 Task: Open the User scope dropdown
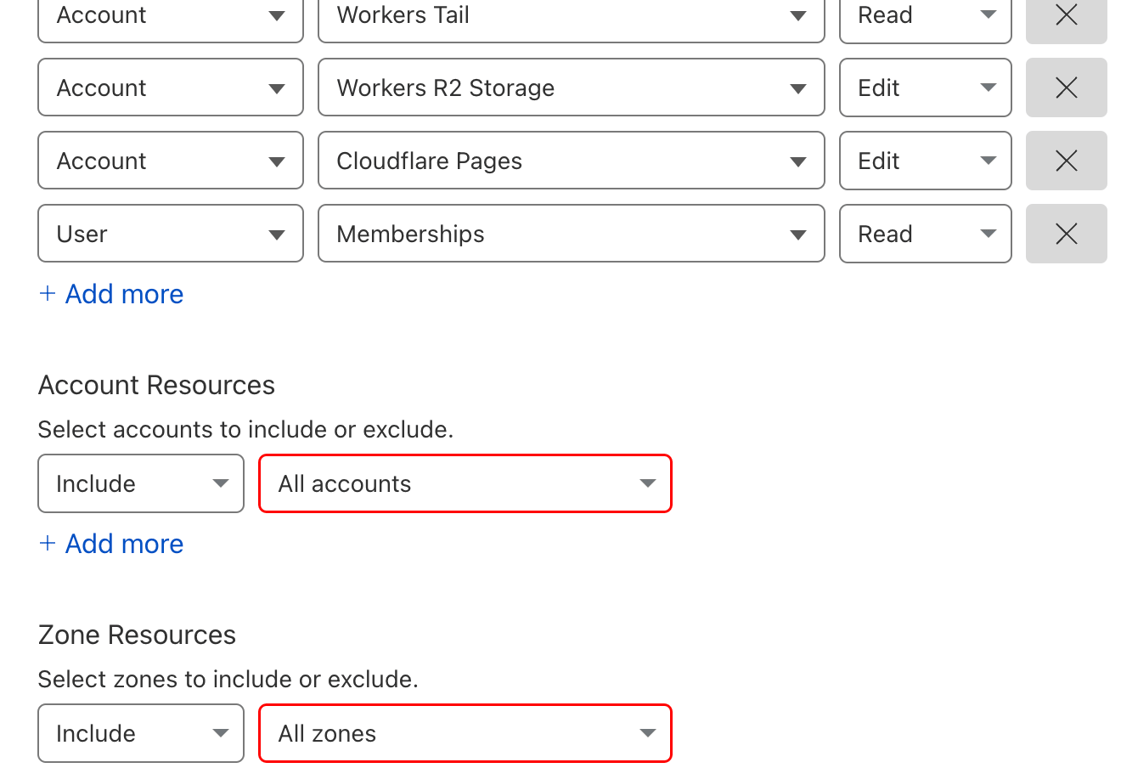point(170,234)
